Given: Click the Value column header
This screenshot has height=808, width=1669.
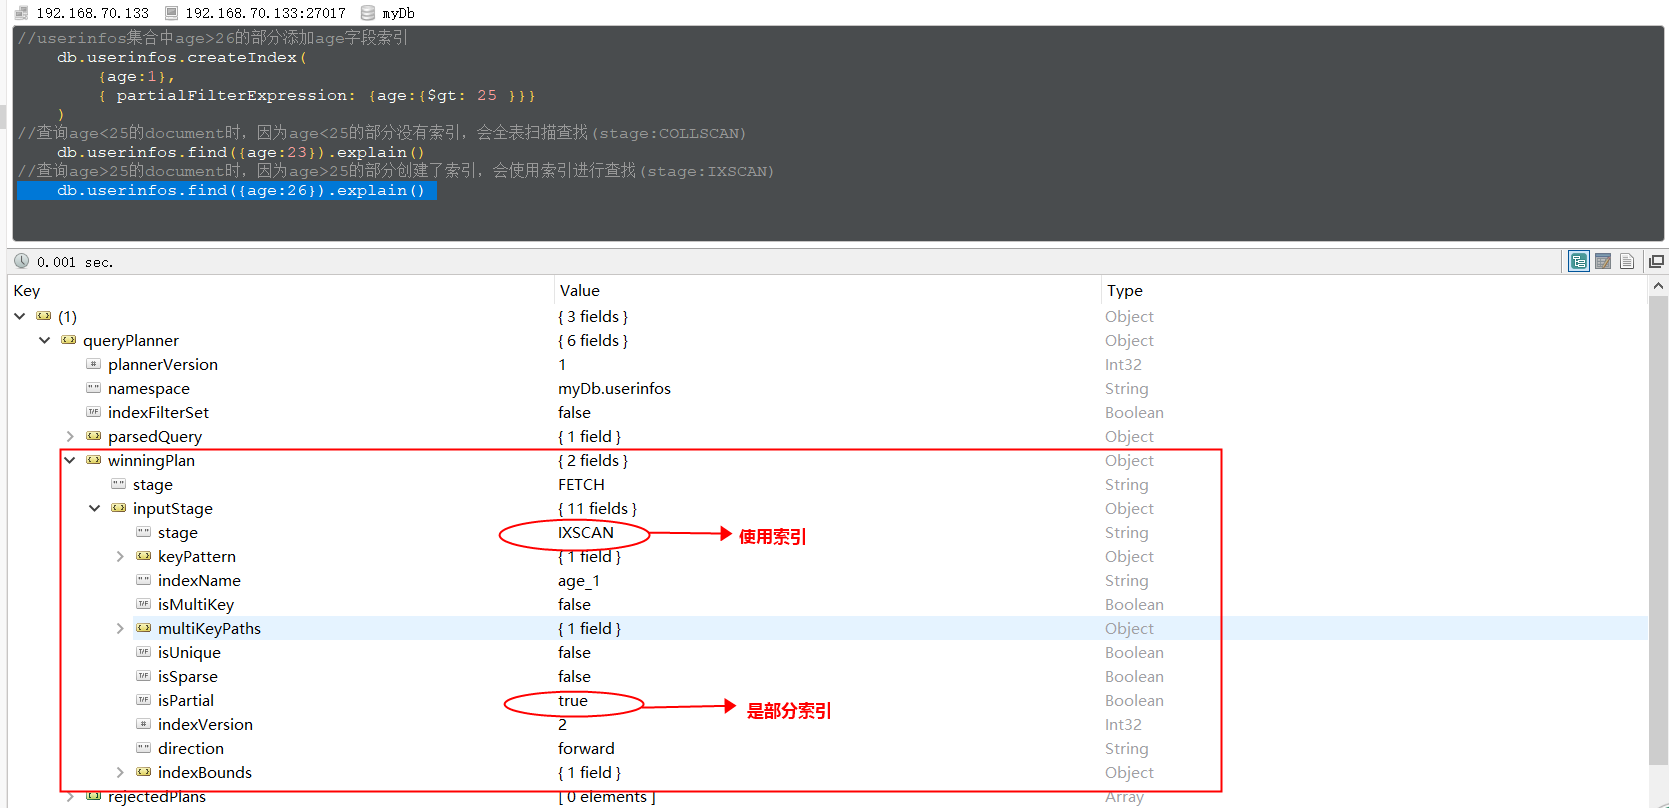Looking at the screenshot, I should [x=580, y=291].
